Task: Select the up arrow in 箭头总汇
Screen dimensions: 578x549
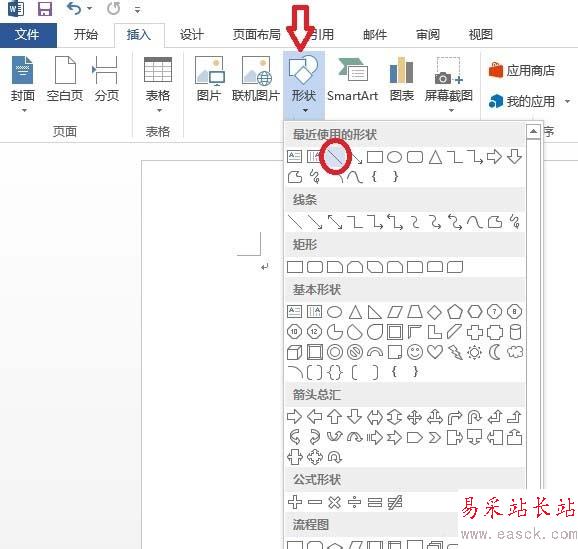Action: (x=334, y=417)
